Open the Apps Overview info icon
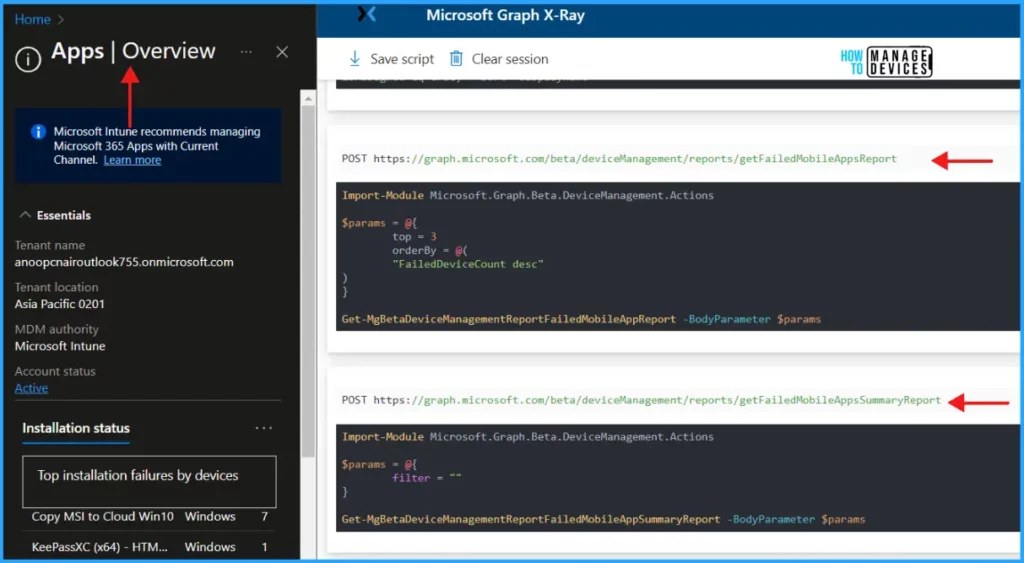Viewport: 1024px width, 563px height. [x=28, y=59]
